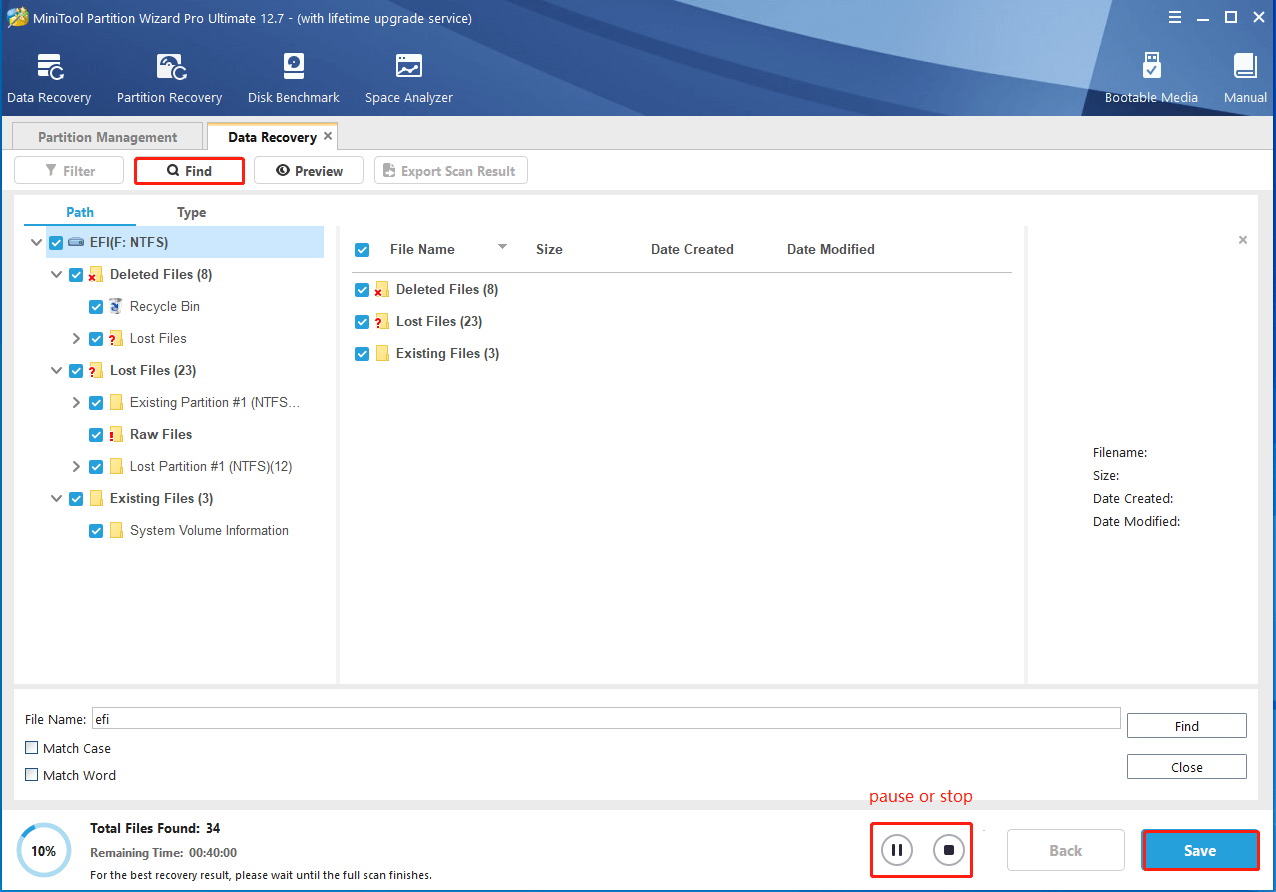The width and height of the screenshot is (1276, 892).
Task: Sort by Date Modified column header
Action: 831,249
